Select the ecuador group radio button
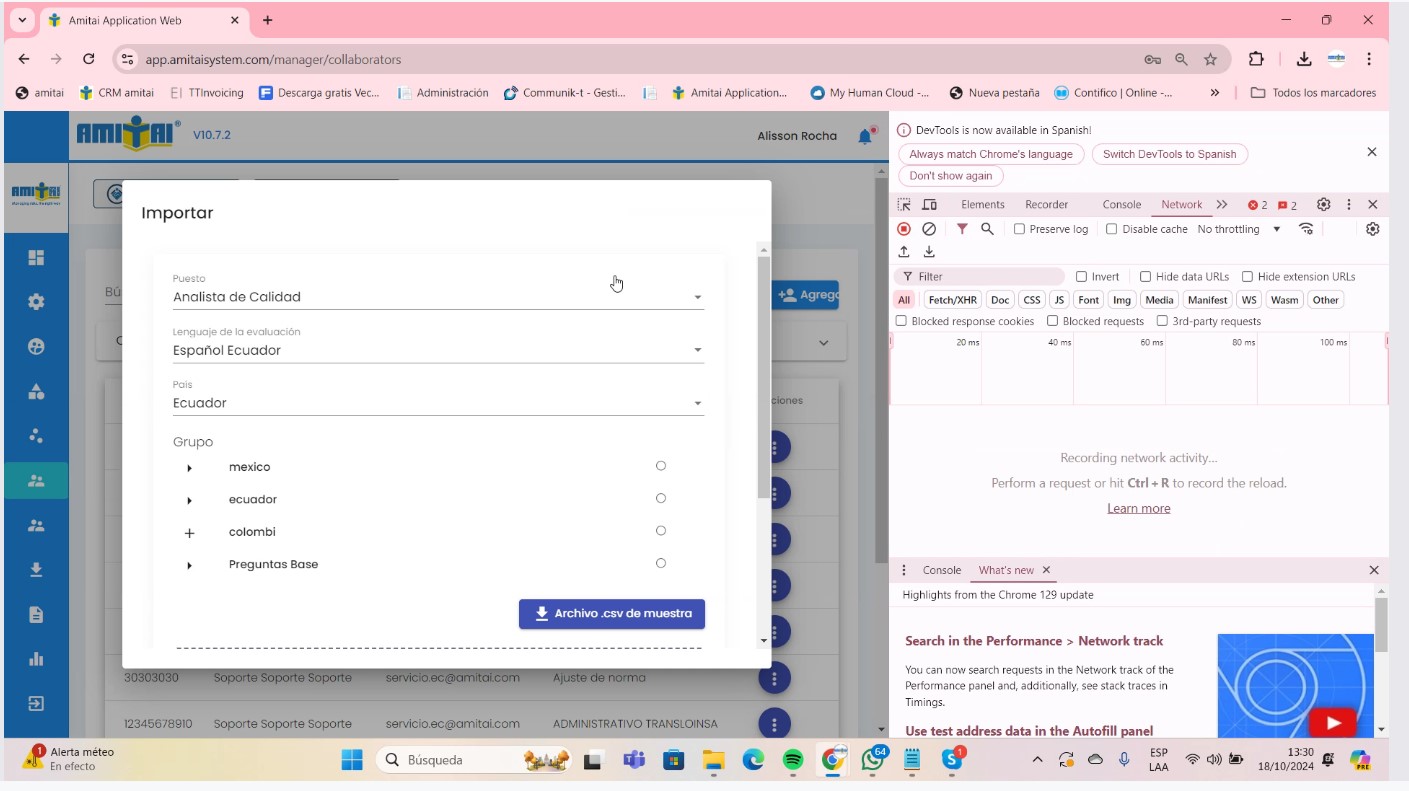The height and width of the screenshot is (791, 1409). coord(661,498)
